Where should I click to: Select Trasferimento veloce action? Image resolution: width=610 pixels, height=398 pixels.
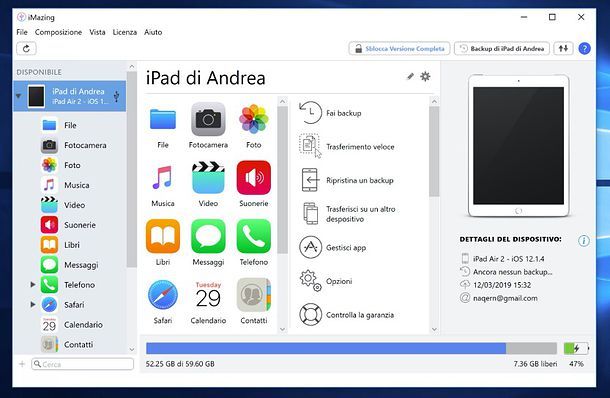[346, 146]
